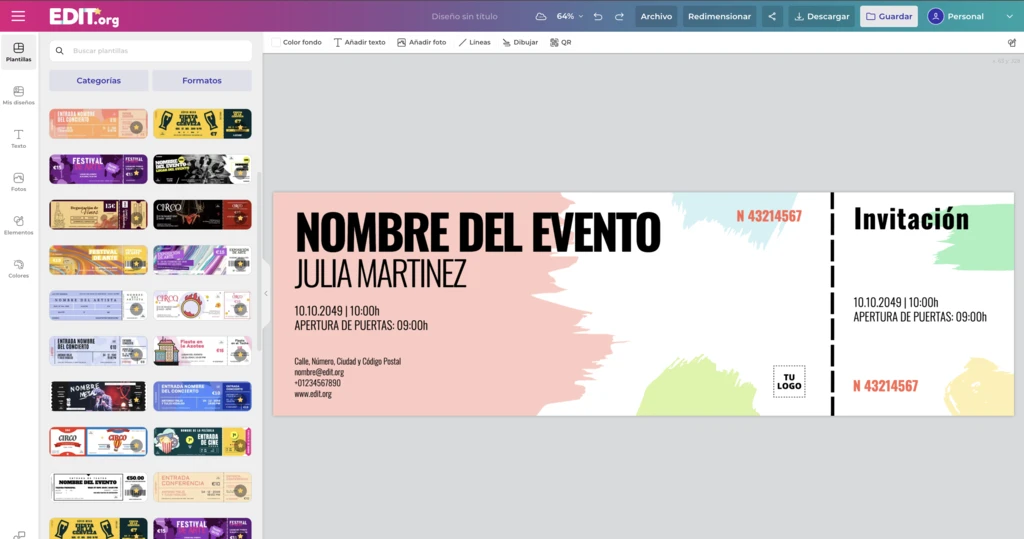Click the cloud sync icon

[x=541, y=17]
